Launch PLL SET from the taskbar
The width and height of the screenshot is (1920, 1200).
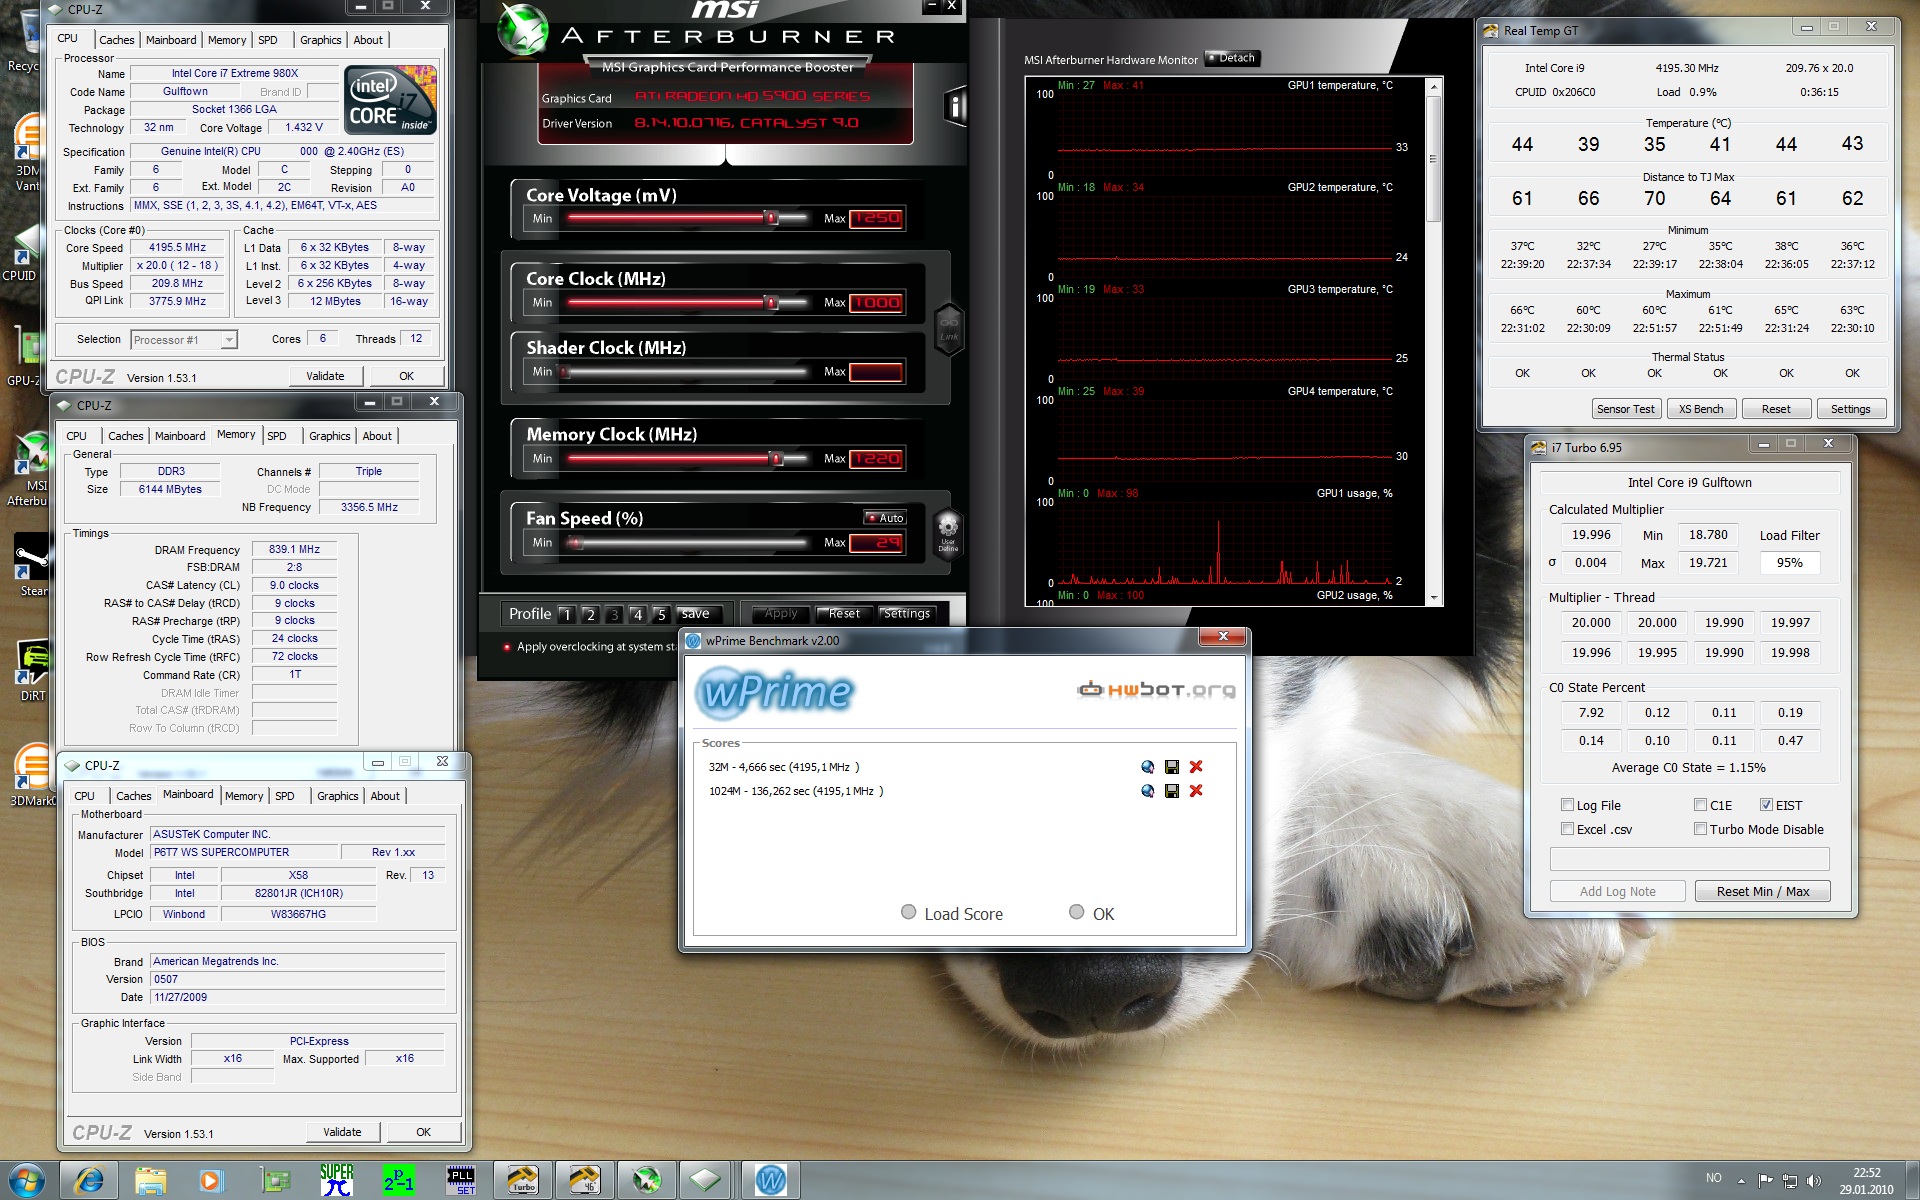460,1180
